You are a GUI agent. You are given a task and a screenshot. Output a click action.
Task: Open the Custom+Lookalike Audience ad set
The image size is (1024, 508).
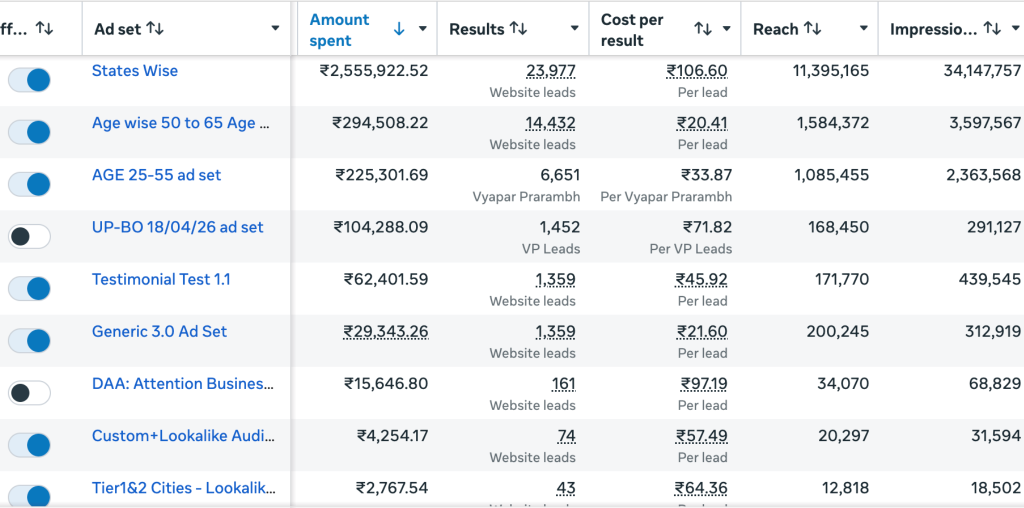point(184,436)
